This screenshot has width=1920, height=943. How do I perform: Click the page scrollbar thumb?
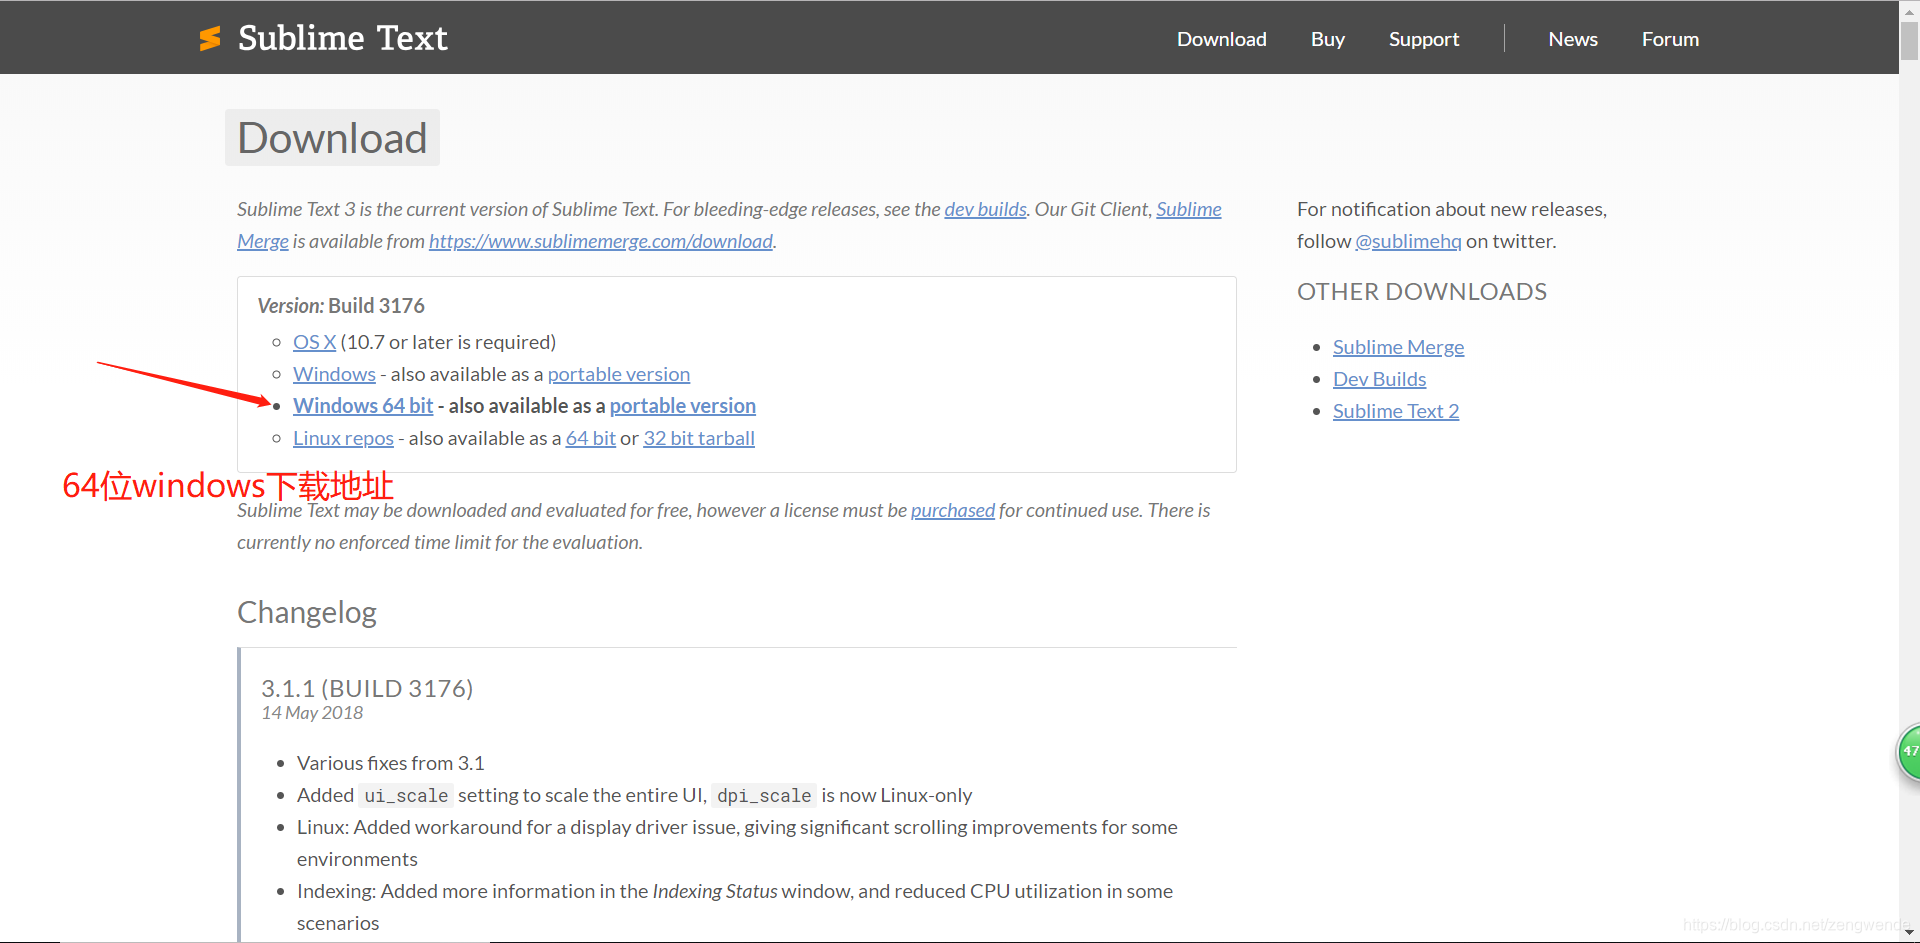(x=1909, y=41)
